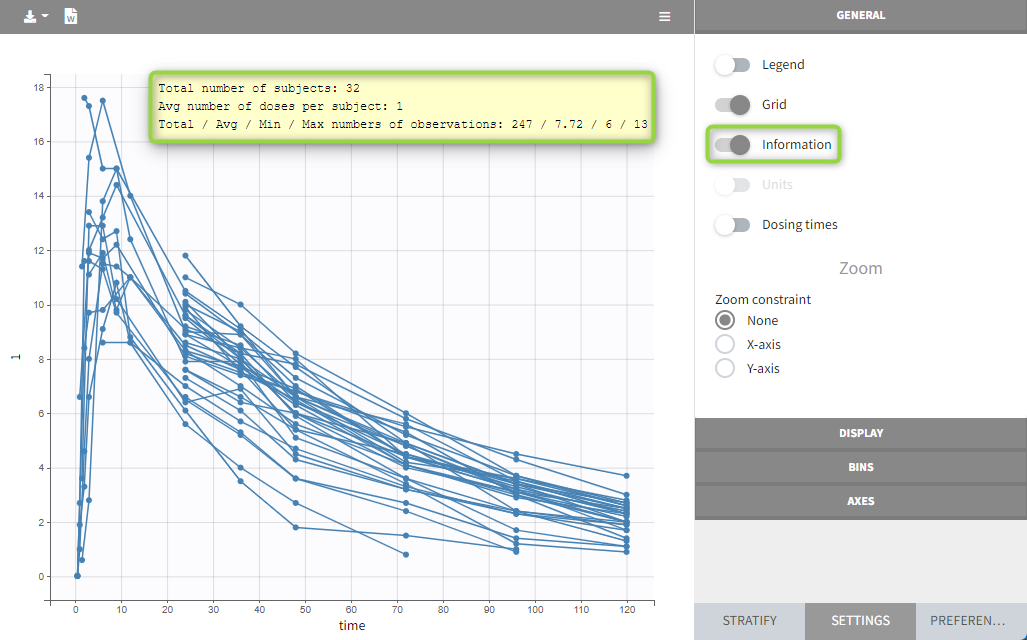Screen dimensions: 1027x640
Task: Turn off the Grid toggle
Action: click(732, 105)
